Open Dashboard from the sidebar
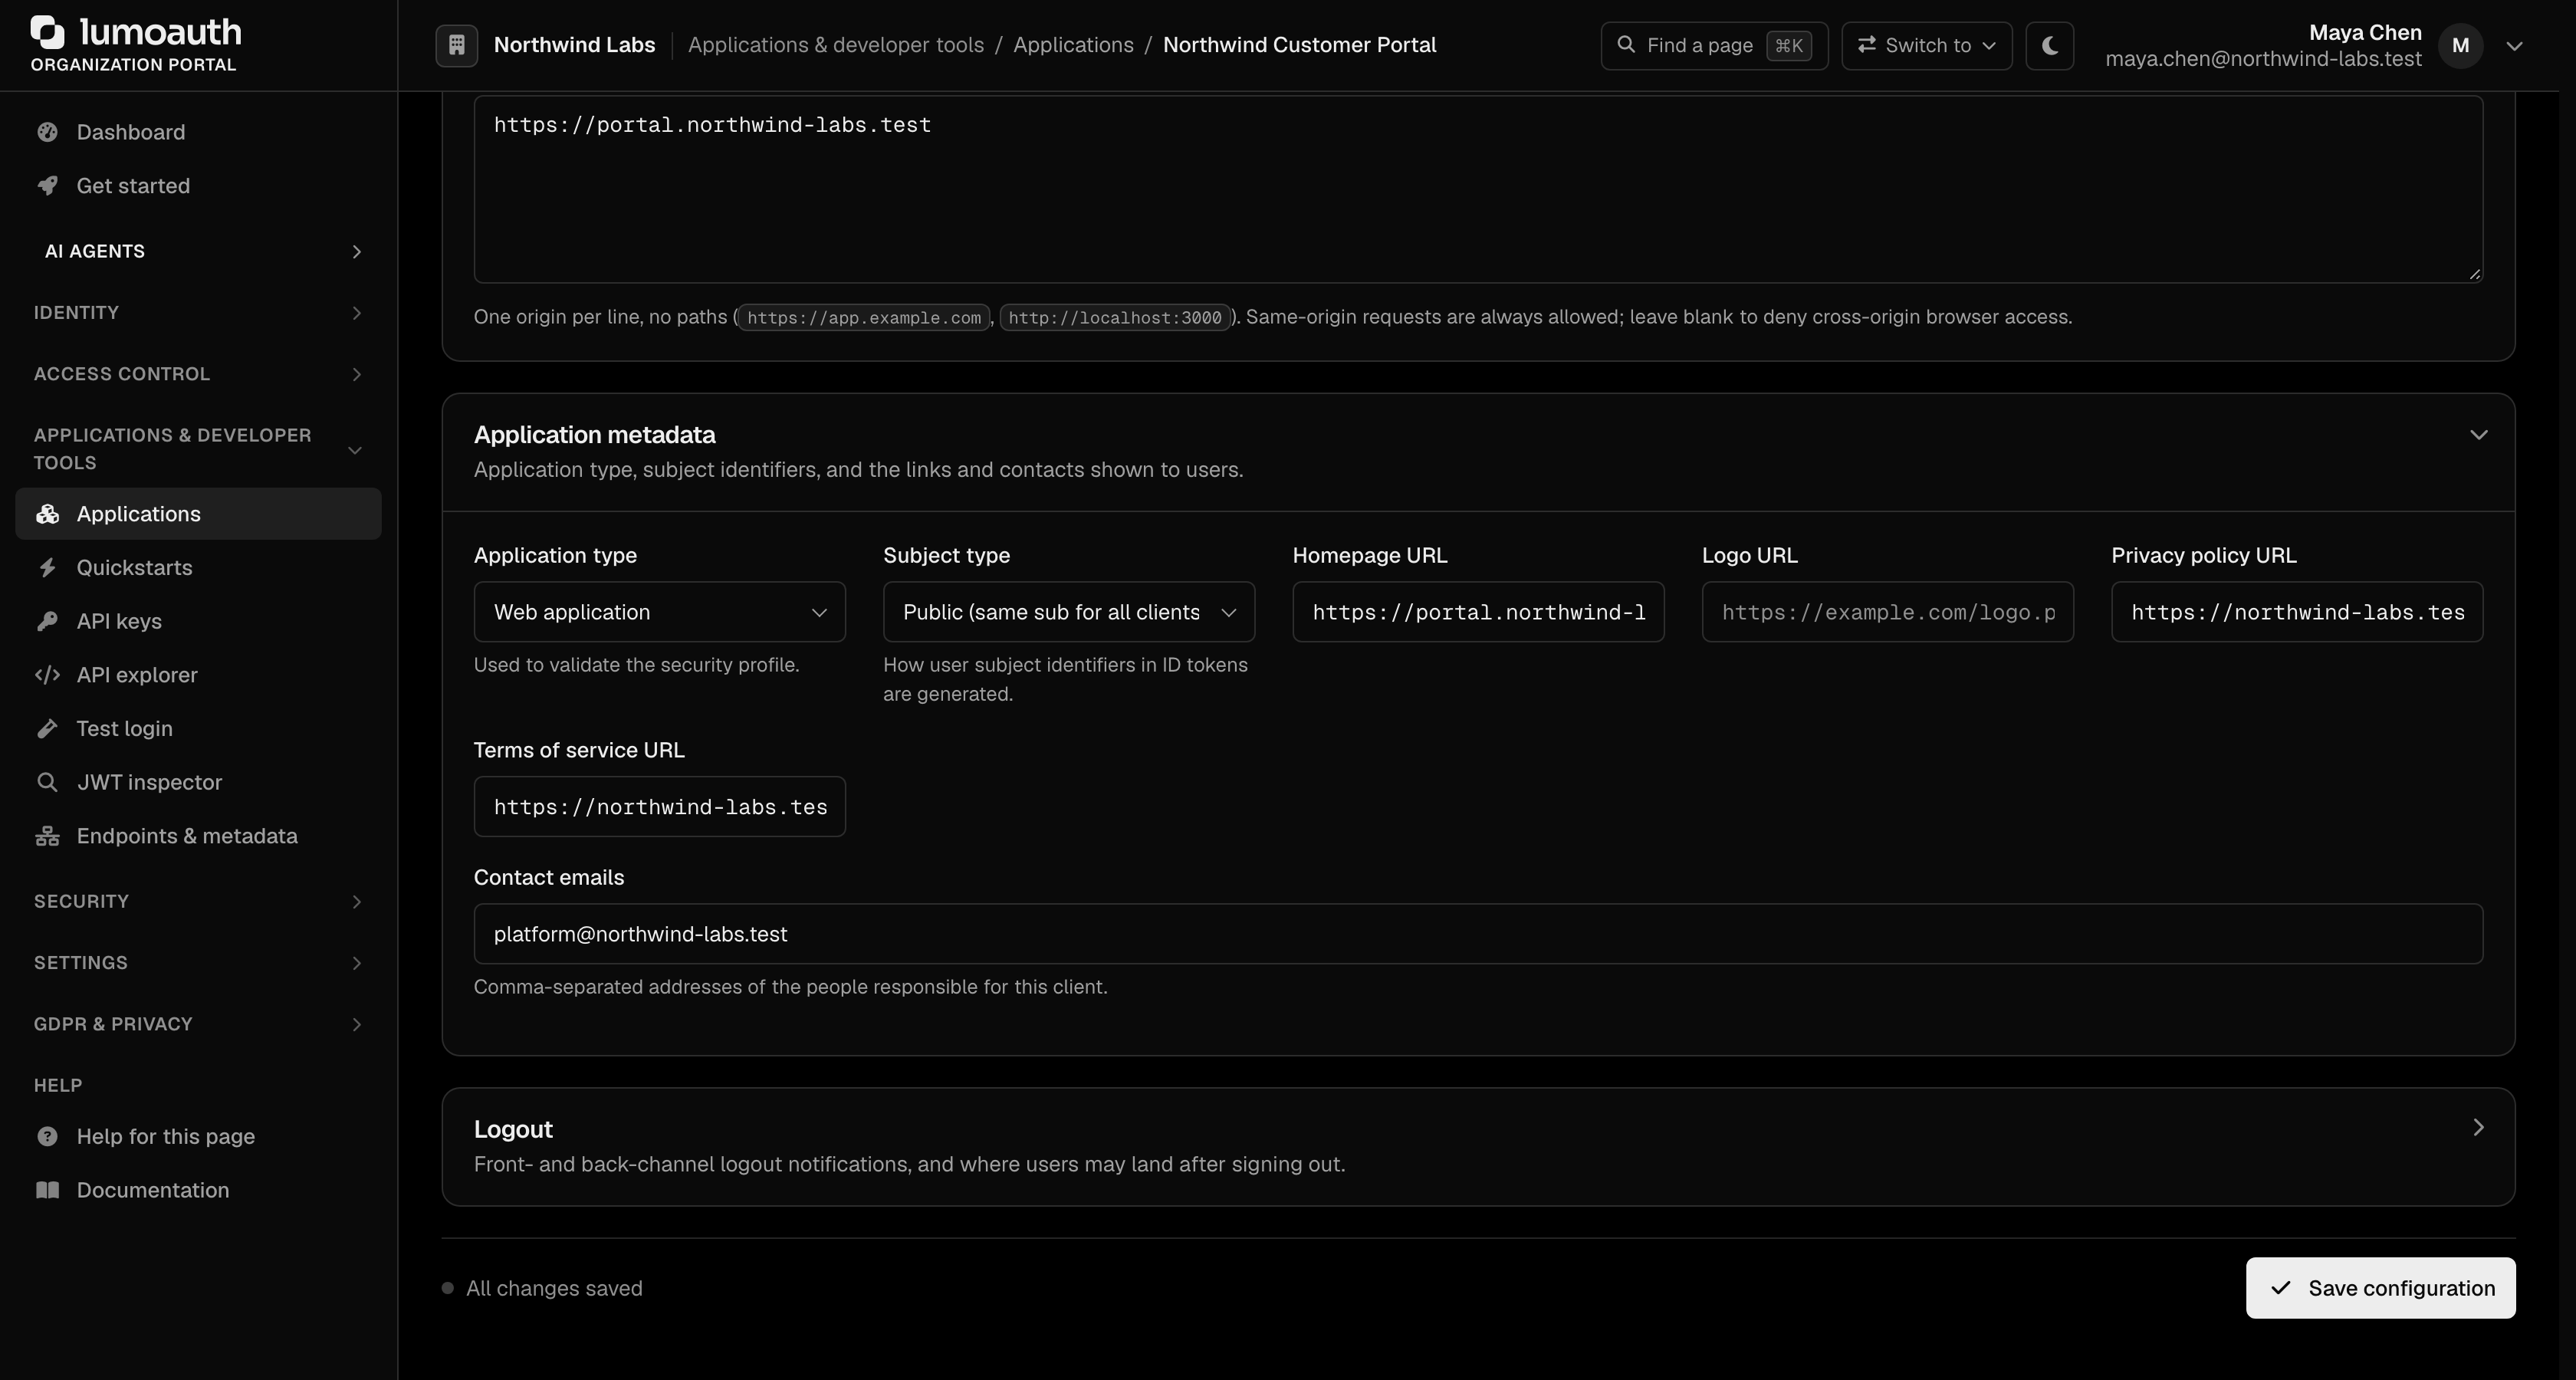This screenshot has width=2576, height=1380. [x=198, y=132]
